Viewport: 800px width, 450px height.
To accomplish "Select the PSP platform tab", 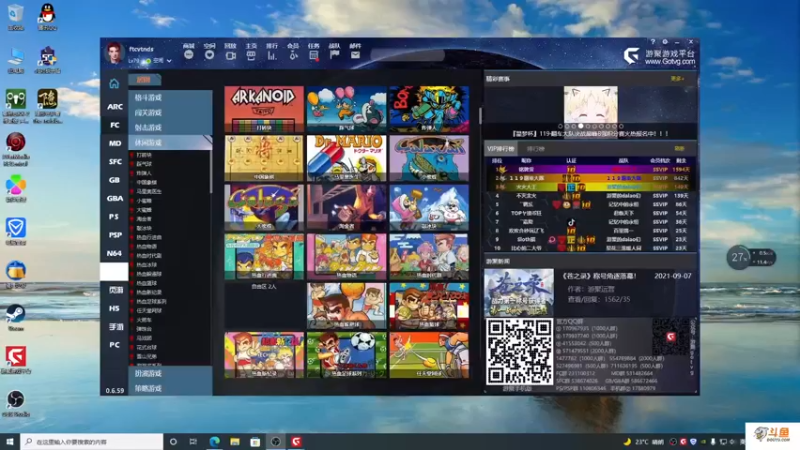I will 115,235.
